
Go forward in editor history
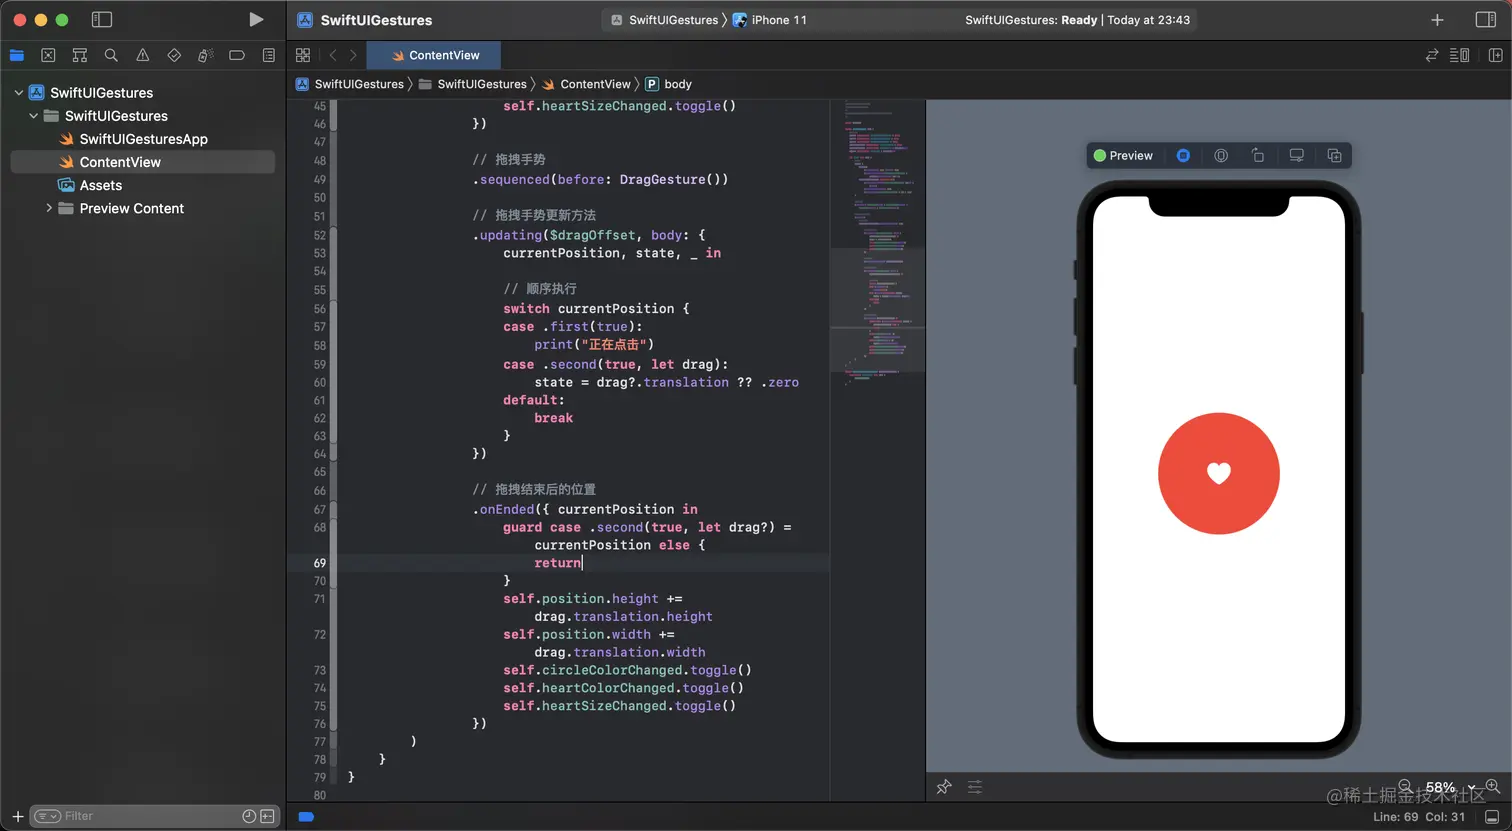(353, 55)
